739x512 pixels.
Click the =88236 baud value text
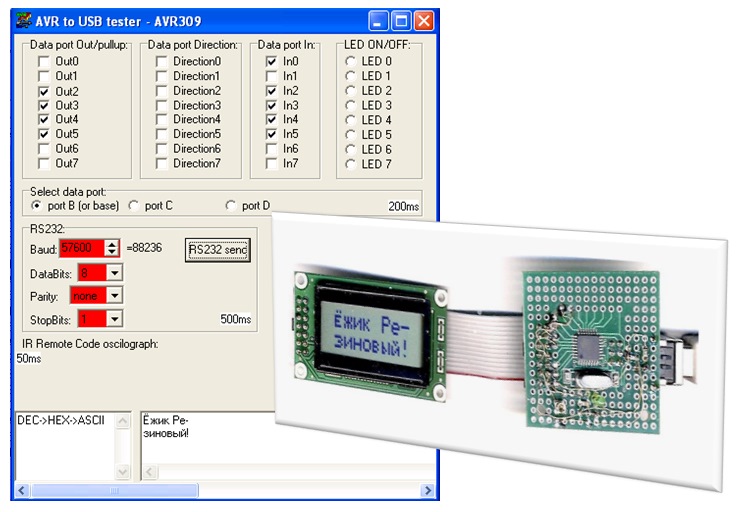[x=144, y=248]
